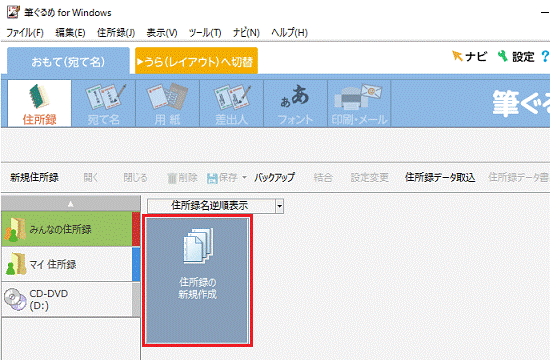Open the ヘルプ(H) menu
Screen dimensions: 550x360
pos(289,33)
